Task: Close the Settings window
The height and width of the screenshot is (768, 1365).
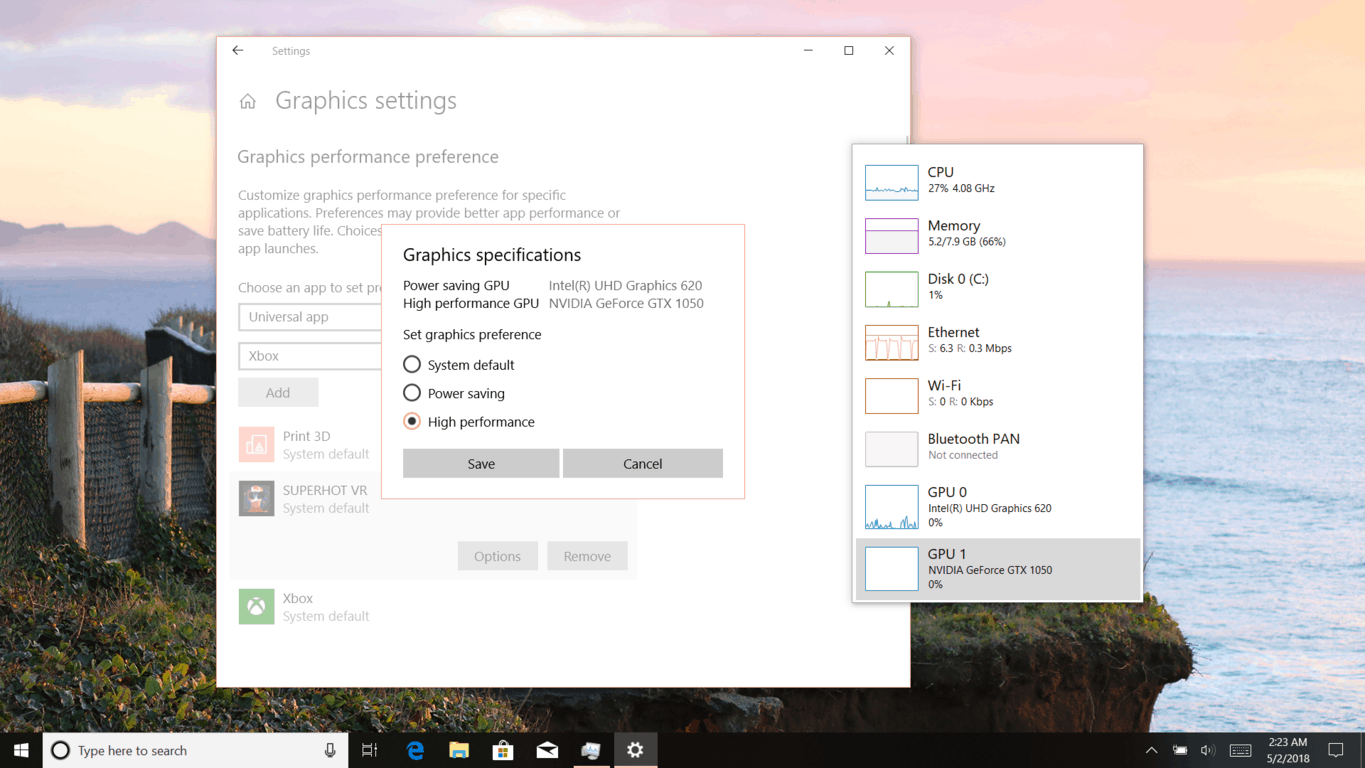Action: pos(889,50)
